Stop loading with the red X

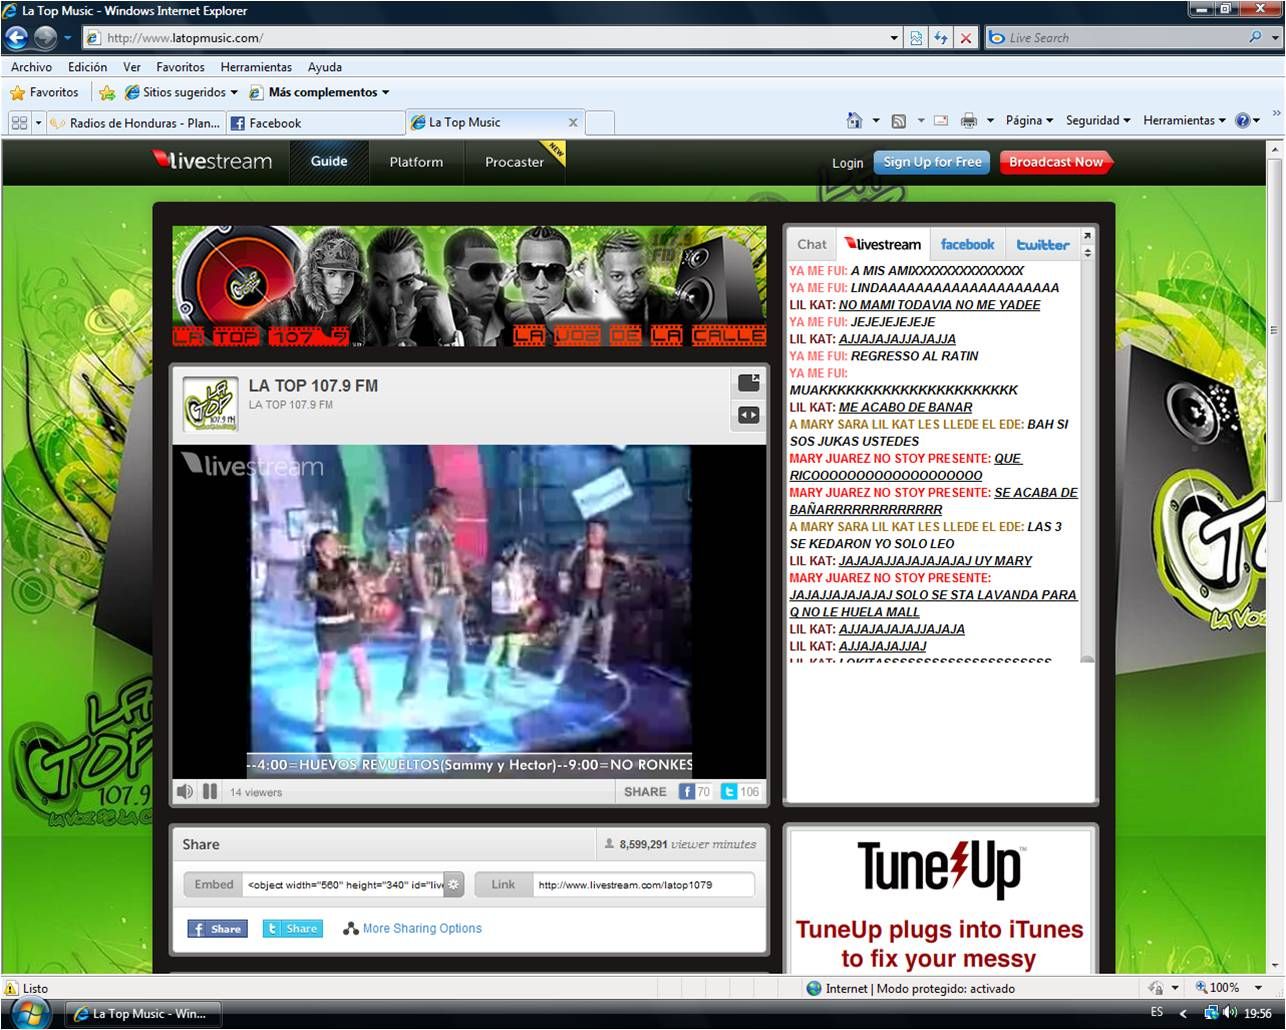click(966, 38)
